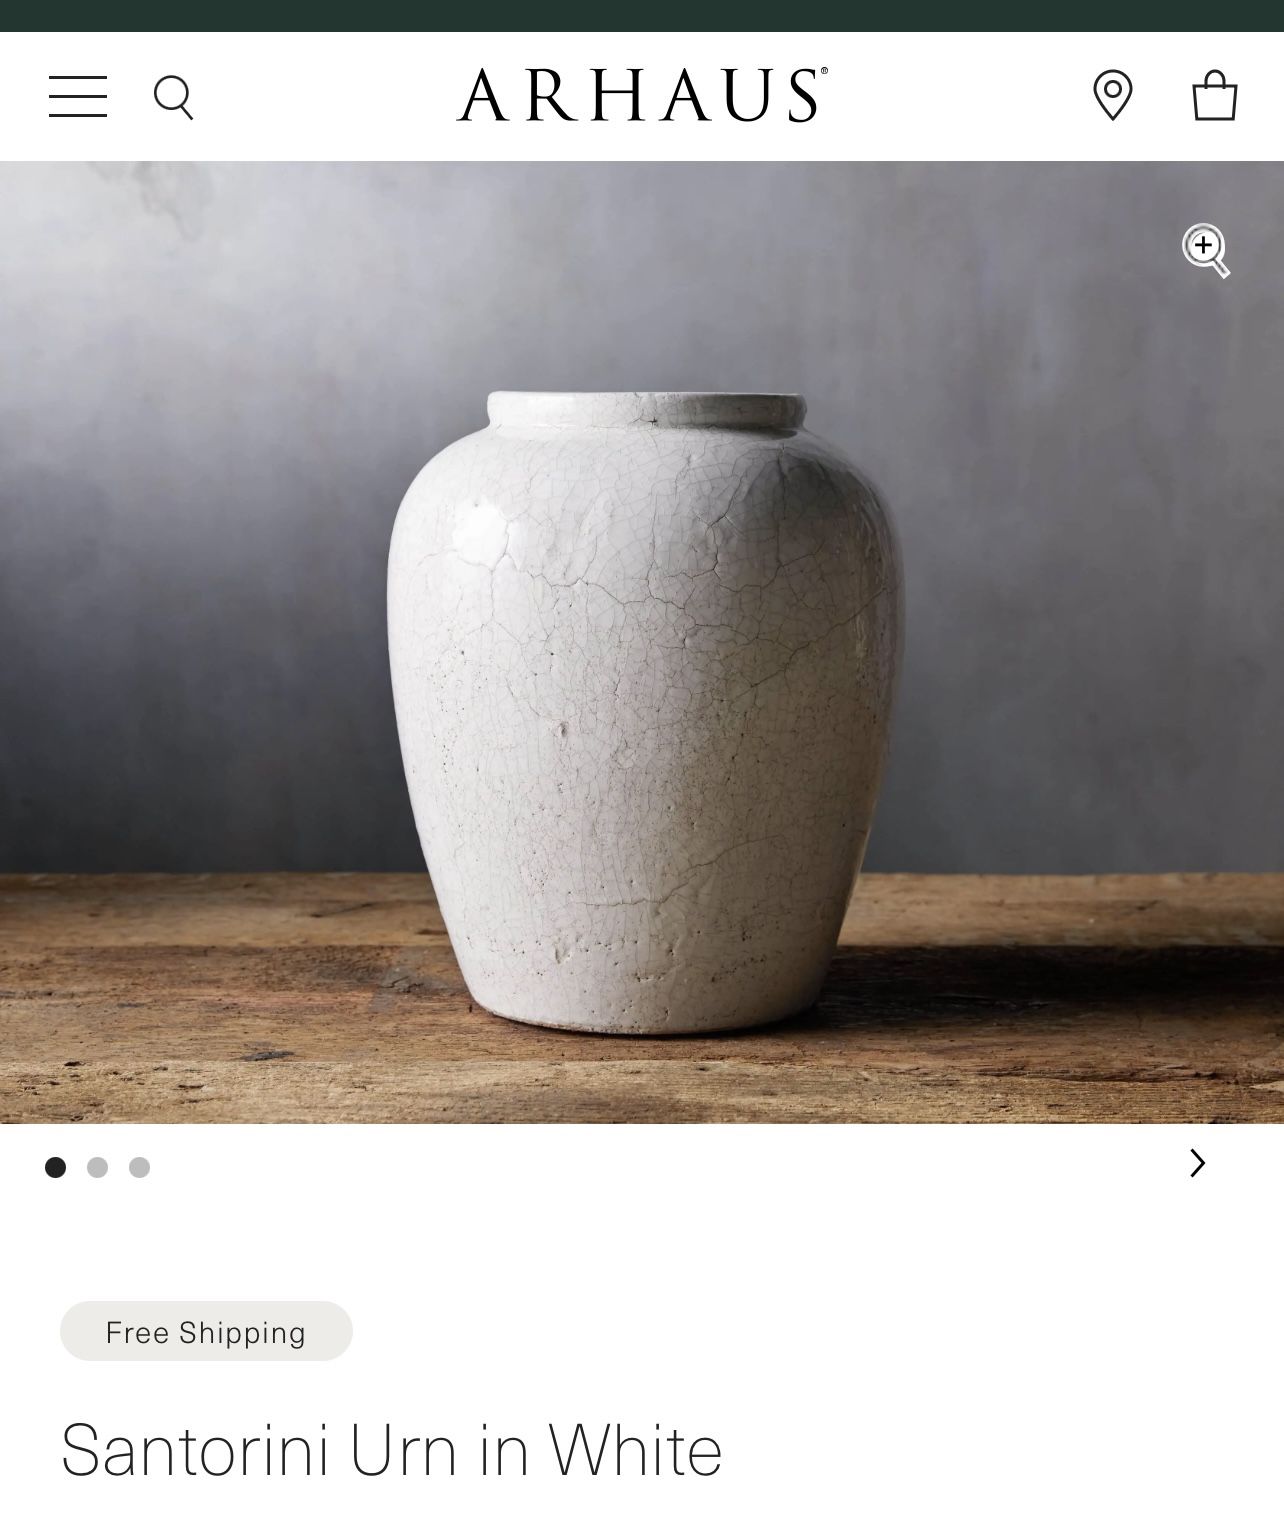Advance to the next product image arrow

(1197, 1163)
